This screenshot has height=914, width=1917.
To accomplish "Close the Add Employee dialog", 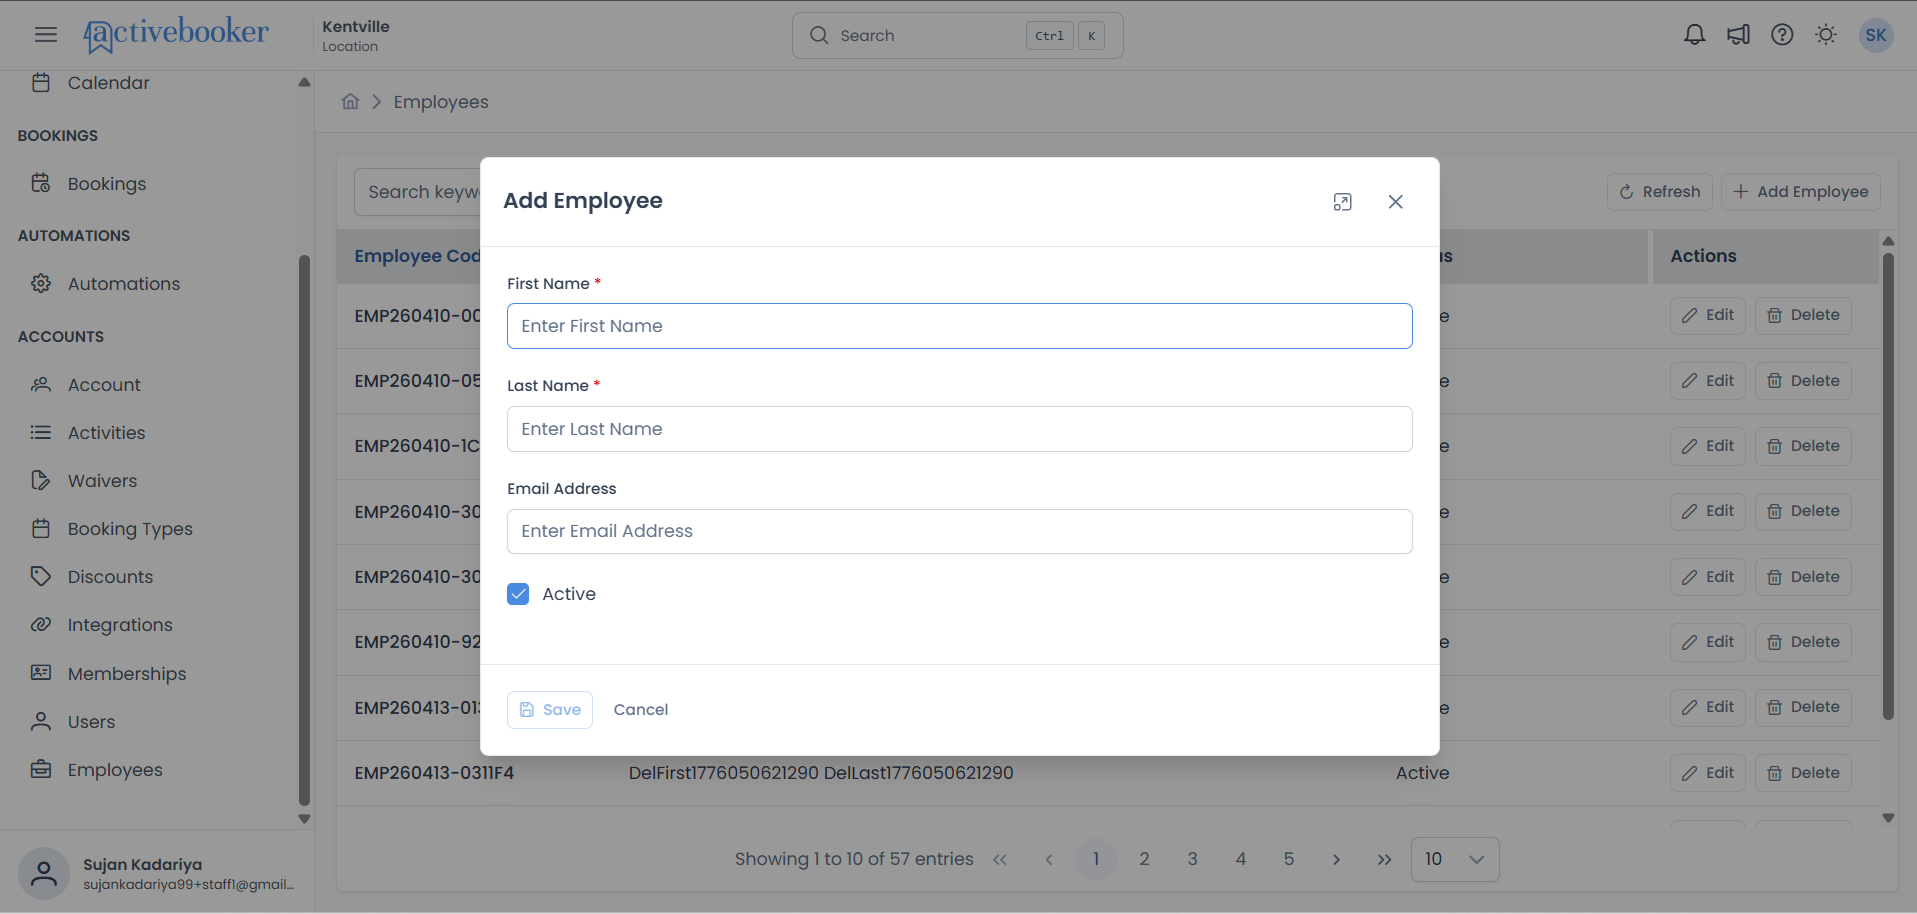I will [x=1395, y=202].
